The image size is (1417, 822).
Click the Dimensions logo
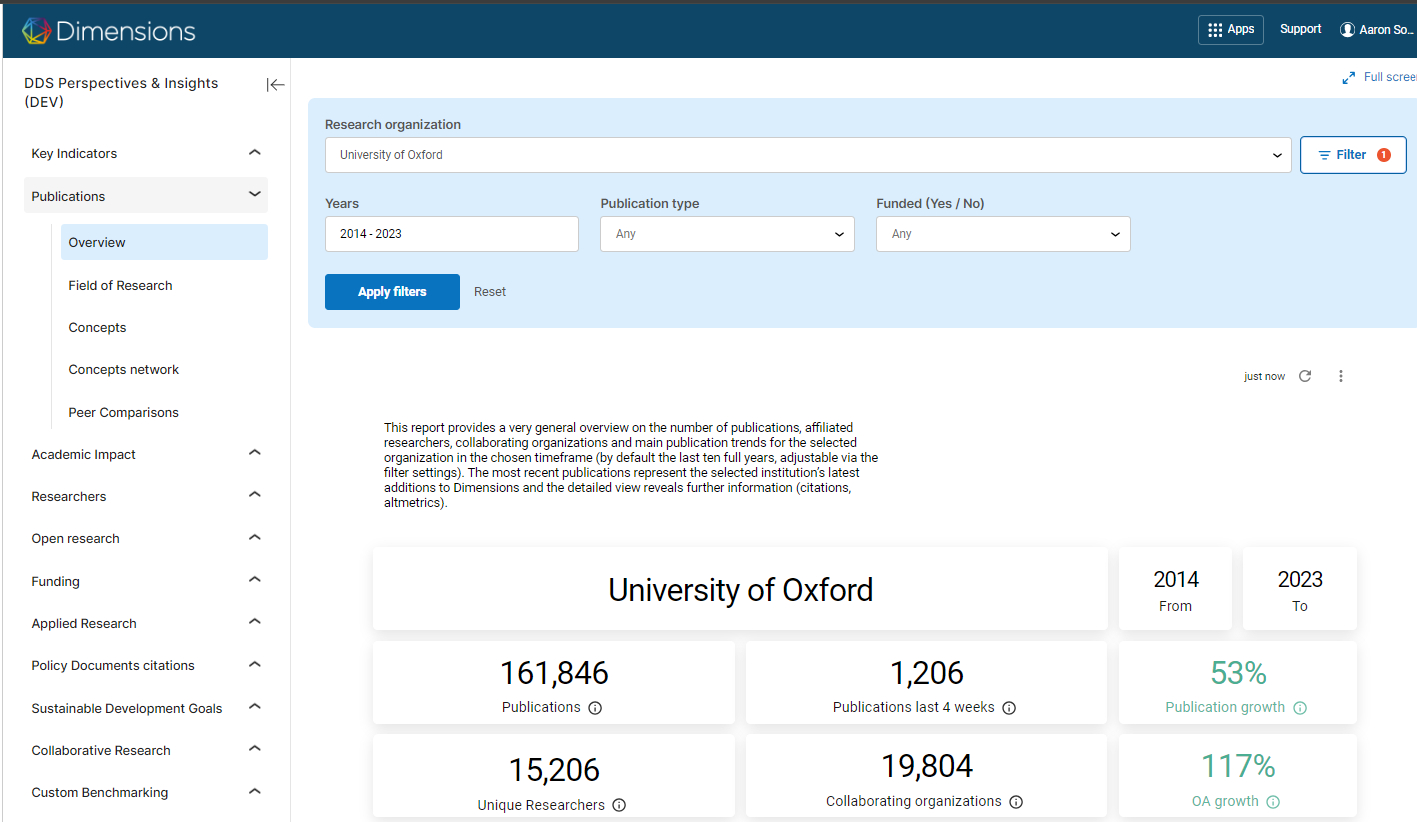109,30
